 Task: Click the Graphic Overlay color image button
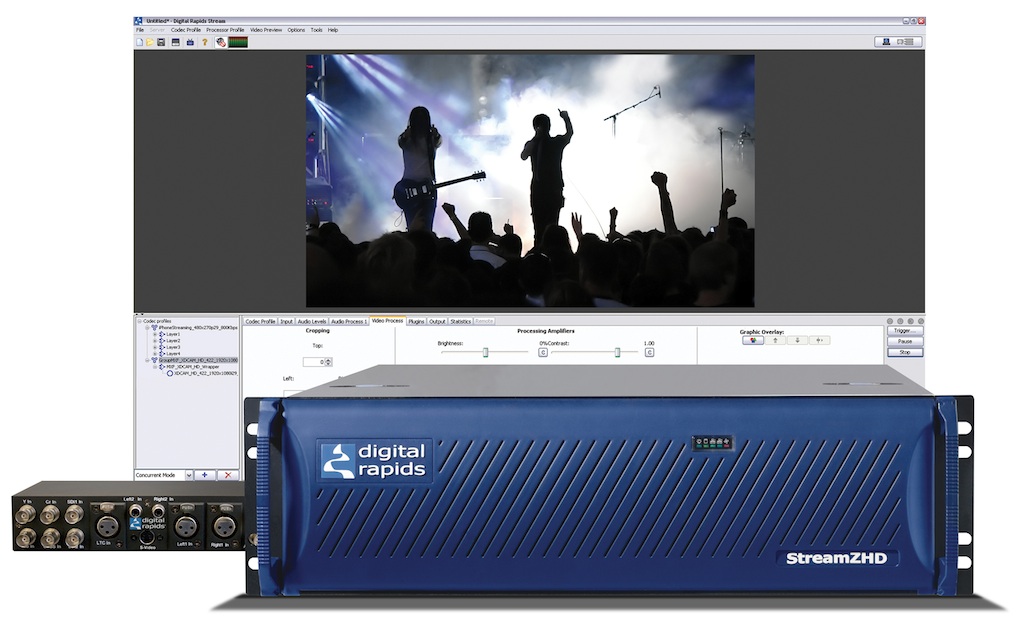click(753, 340)
